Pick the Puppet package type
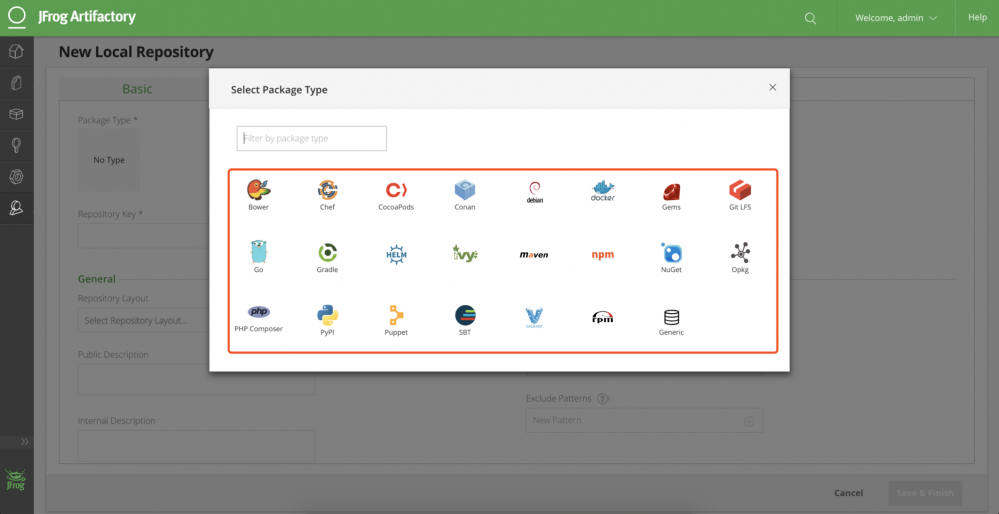Screen dimensions: 999x514 [x=396, y=320]
